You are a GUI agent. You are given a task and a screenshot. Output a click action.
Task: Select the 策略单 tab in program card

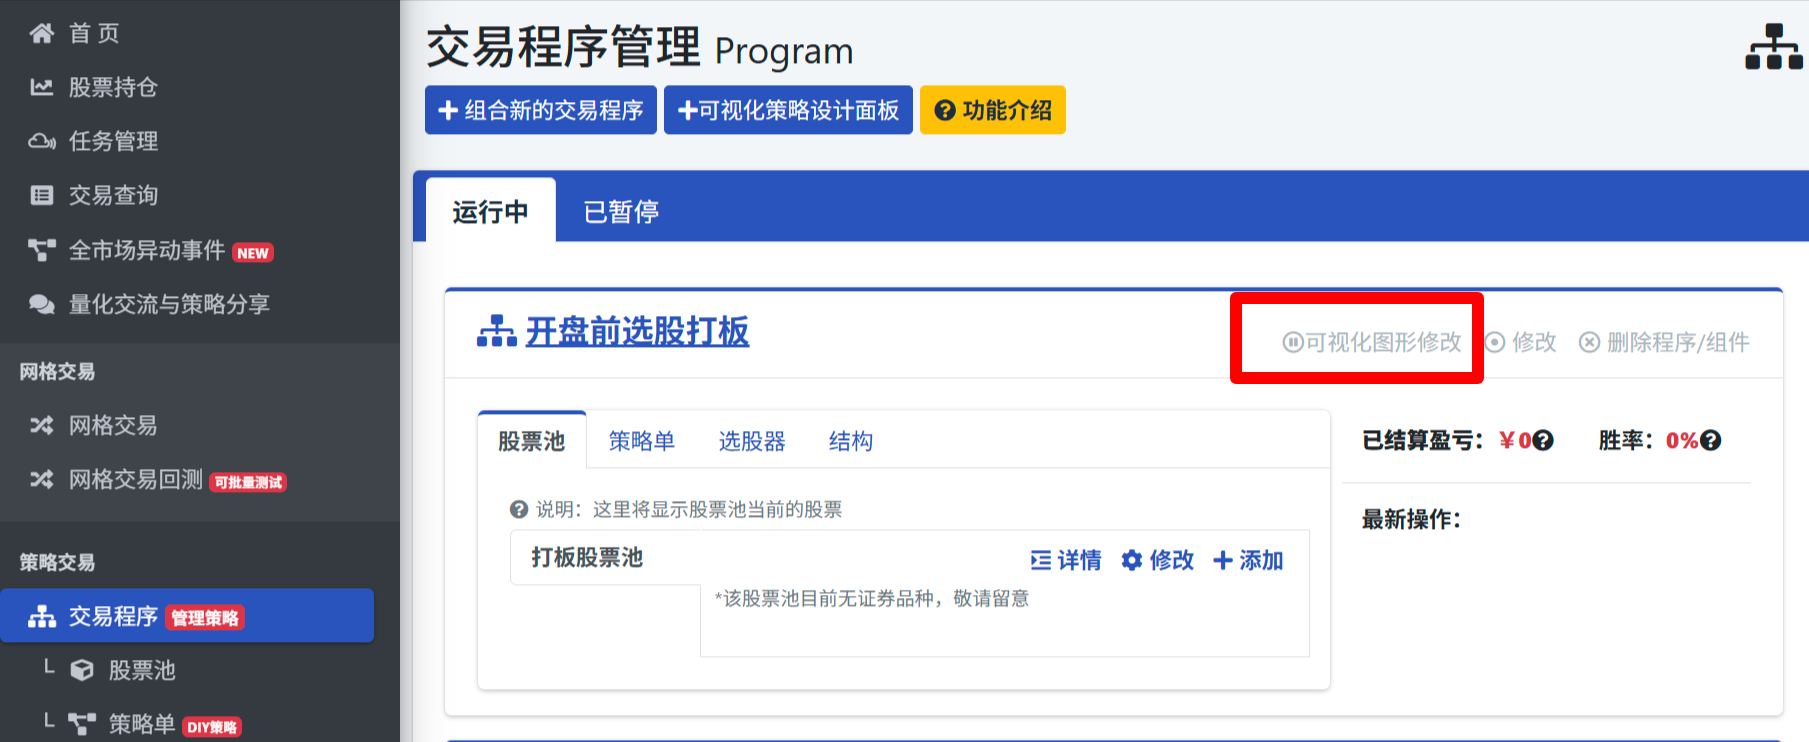pyautogui.click(x=641, y=441)
